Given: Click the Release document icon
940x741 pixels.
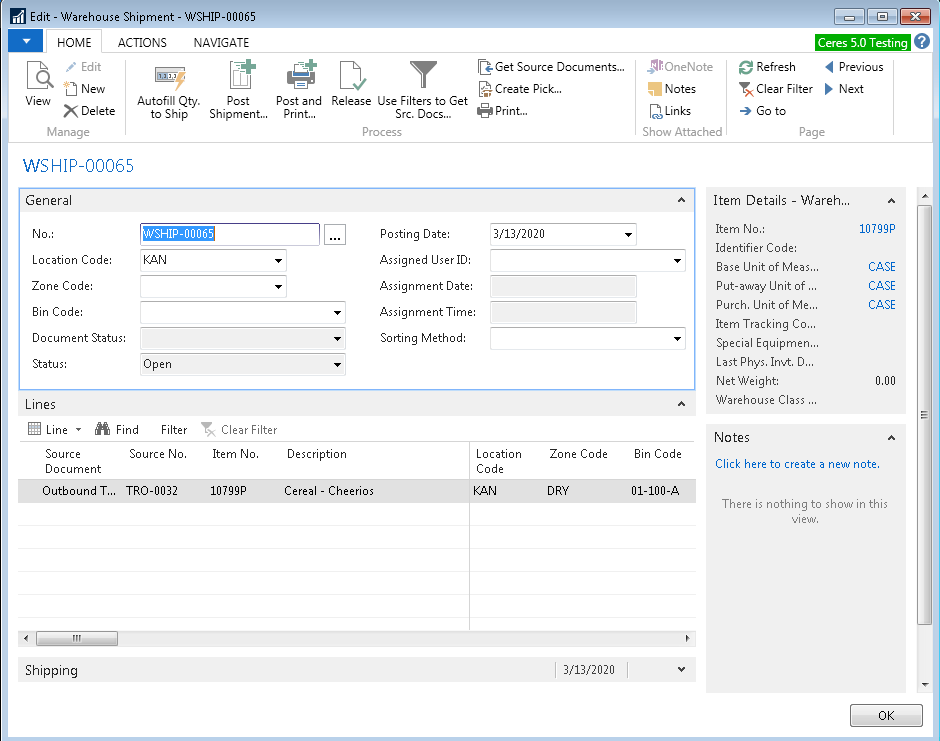Looking at the screenshot, I should [351, 77].
